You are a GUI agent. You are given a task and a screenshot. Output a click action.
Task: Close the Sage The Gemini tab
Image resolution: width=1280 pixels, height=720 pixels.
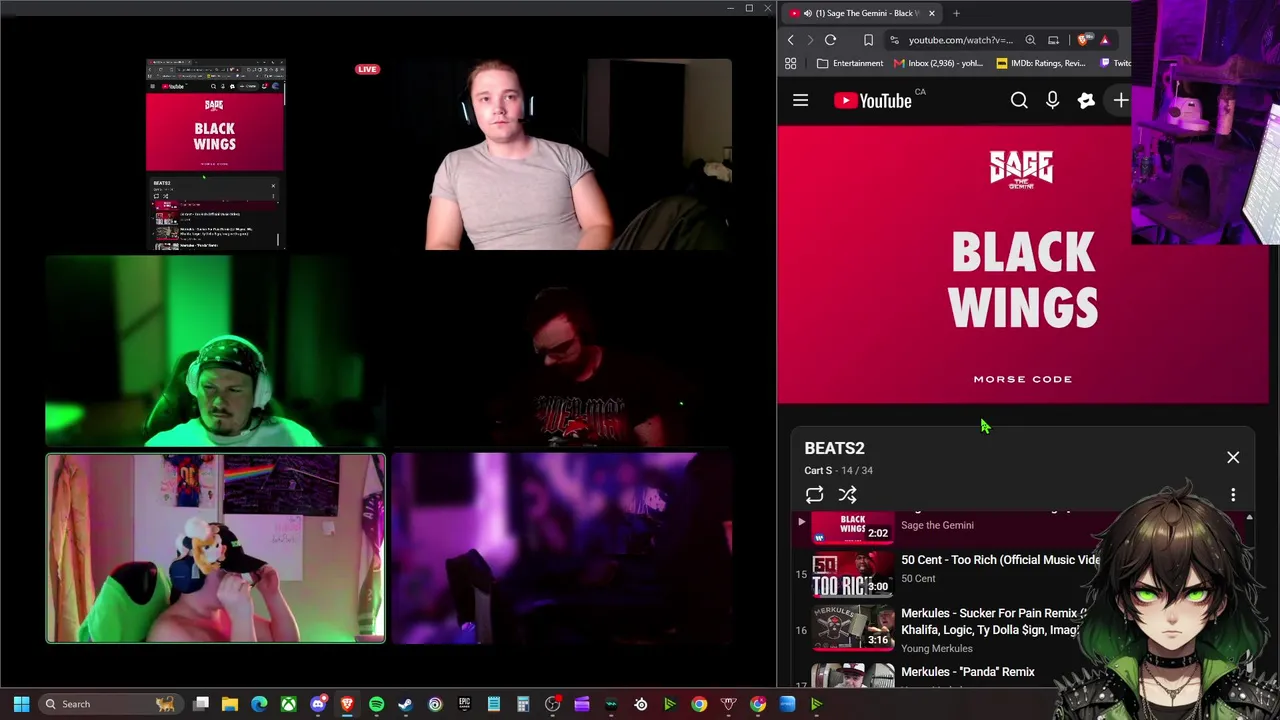click(931, 13)
